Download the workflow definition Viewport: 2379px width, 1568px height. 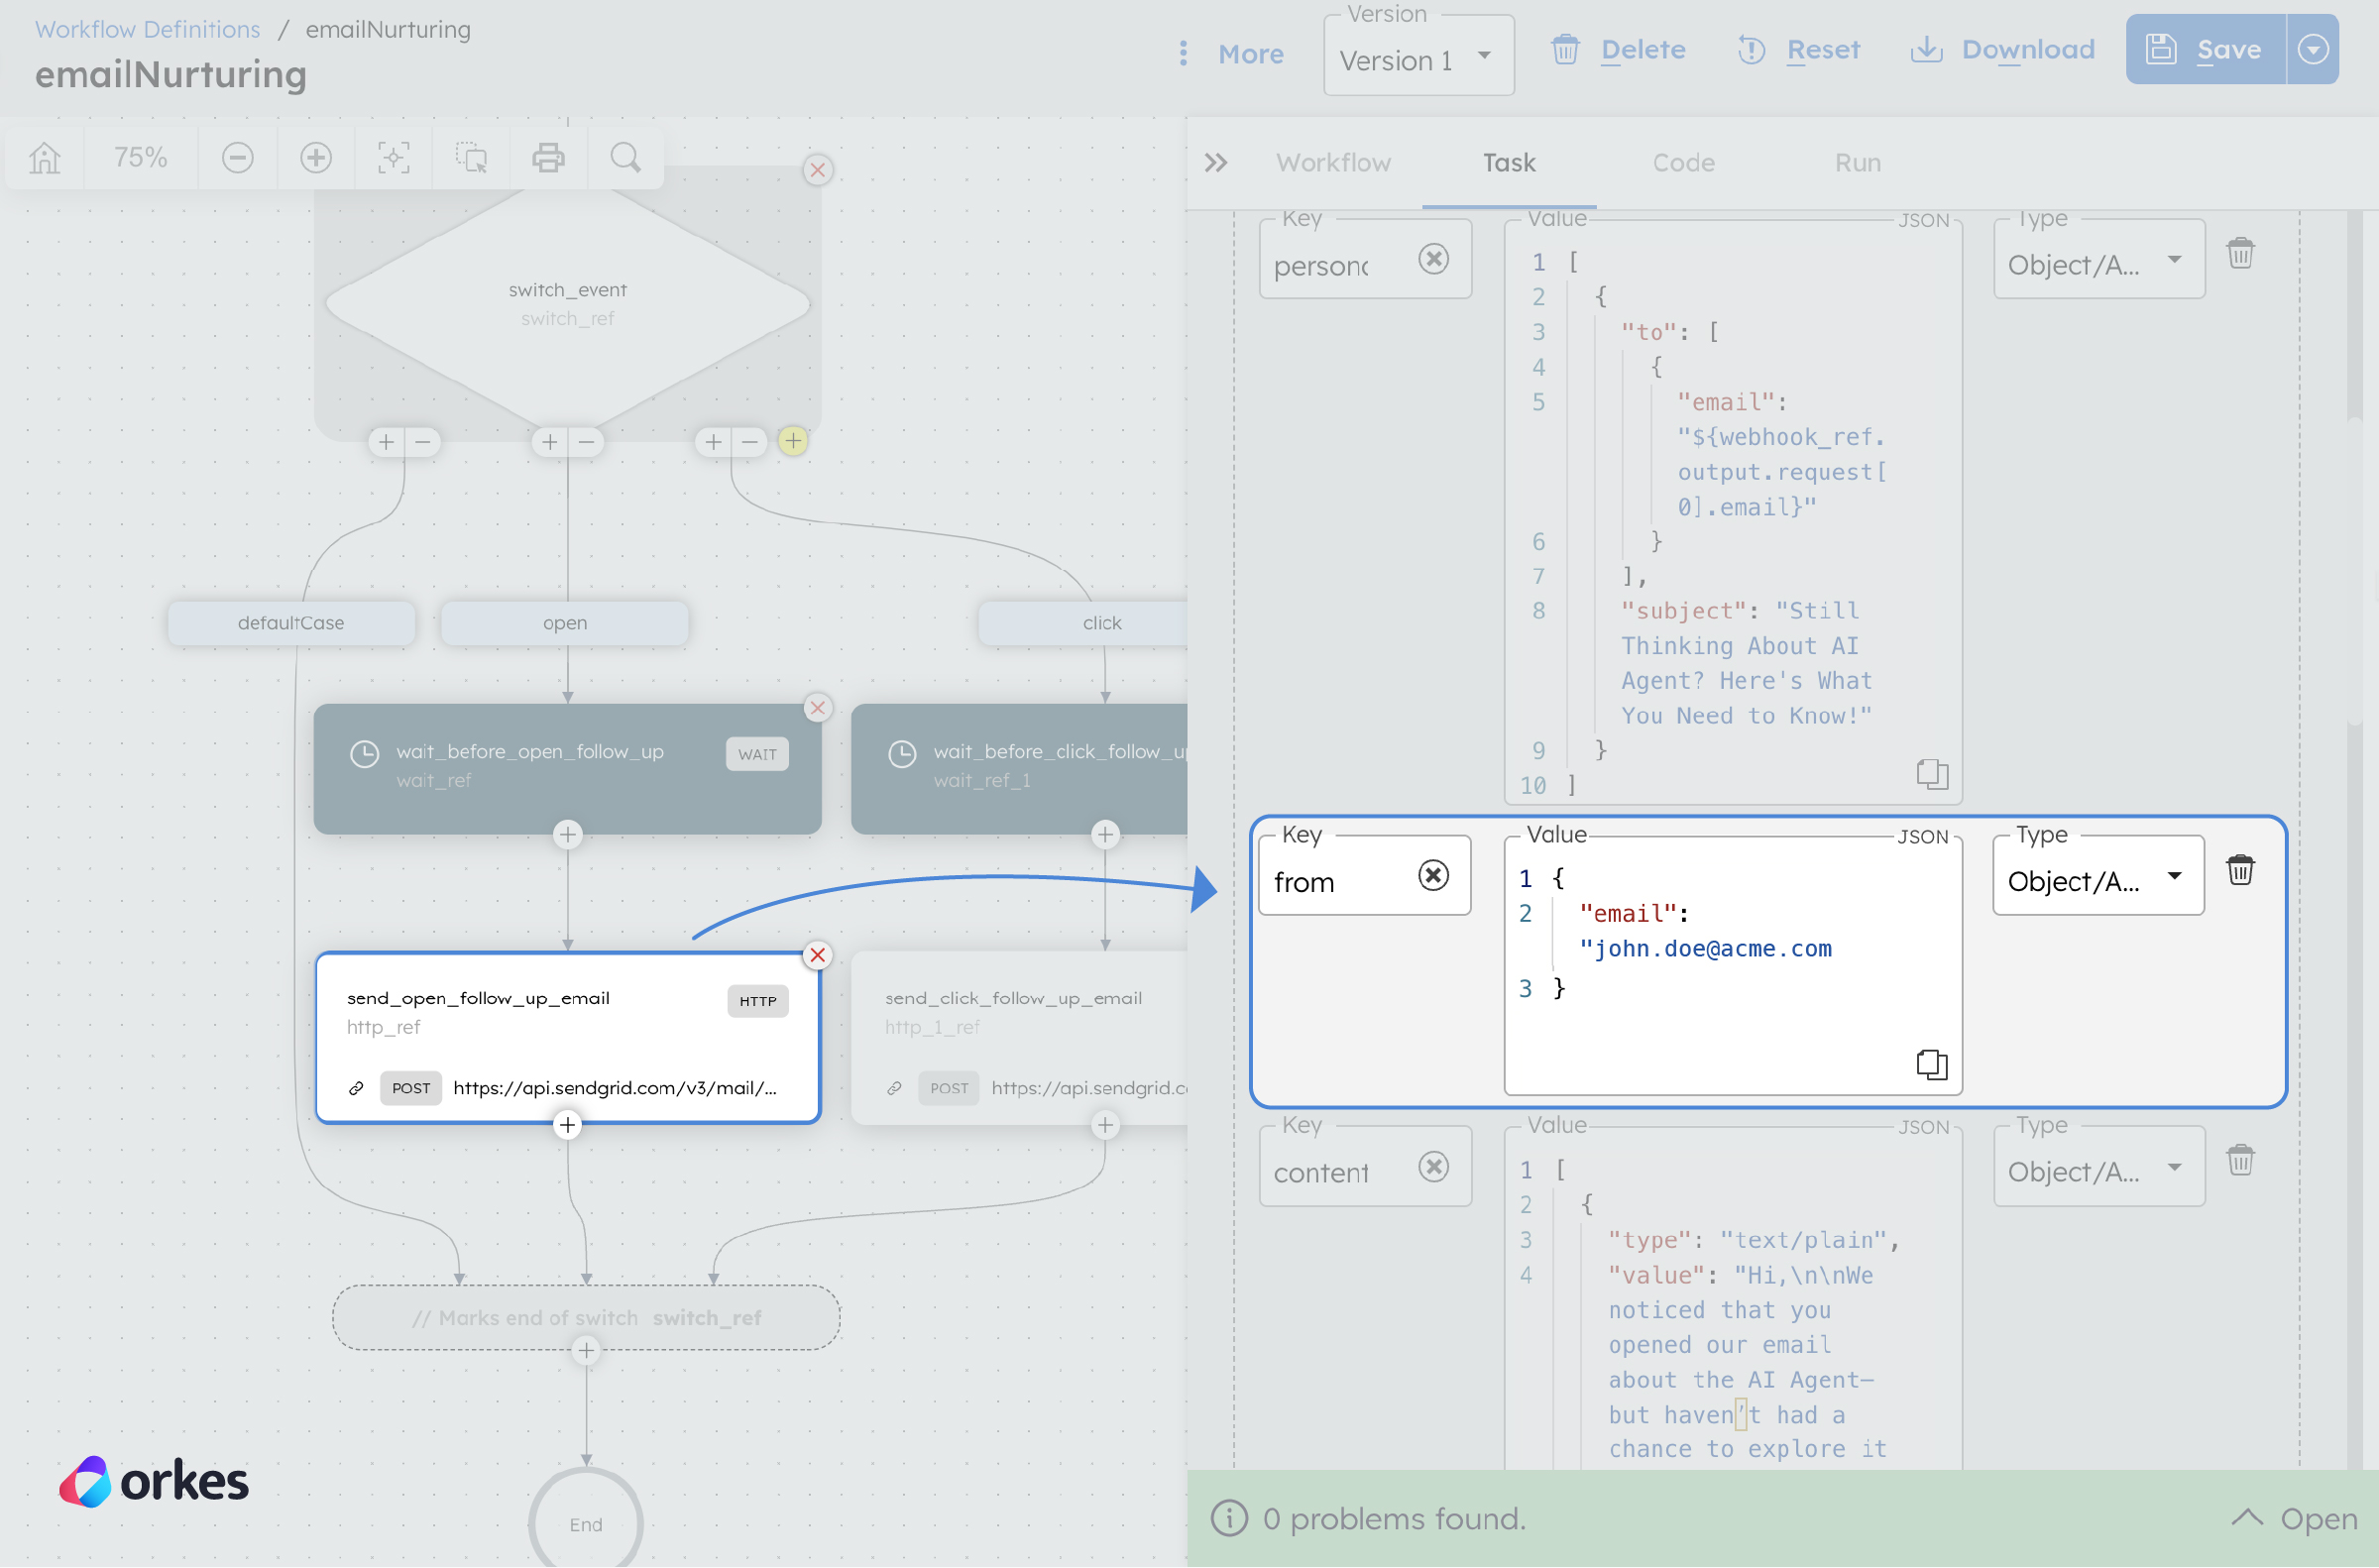(2001, 49)
